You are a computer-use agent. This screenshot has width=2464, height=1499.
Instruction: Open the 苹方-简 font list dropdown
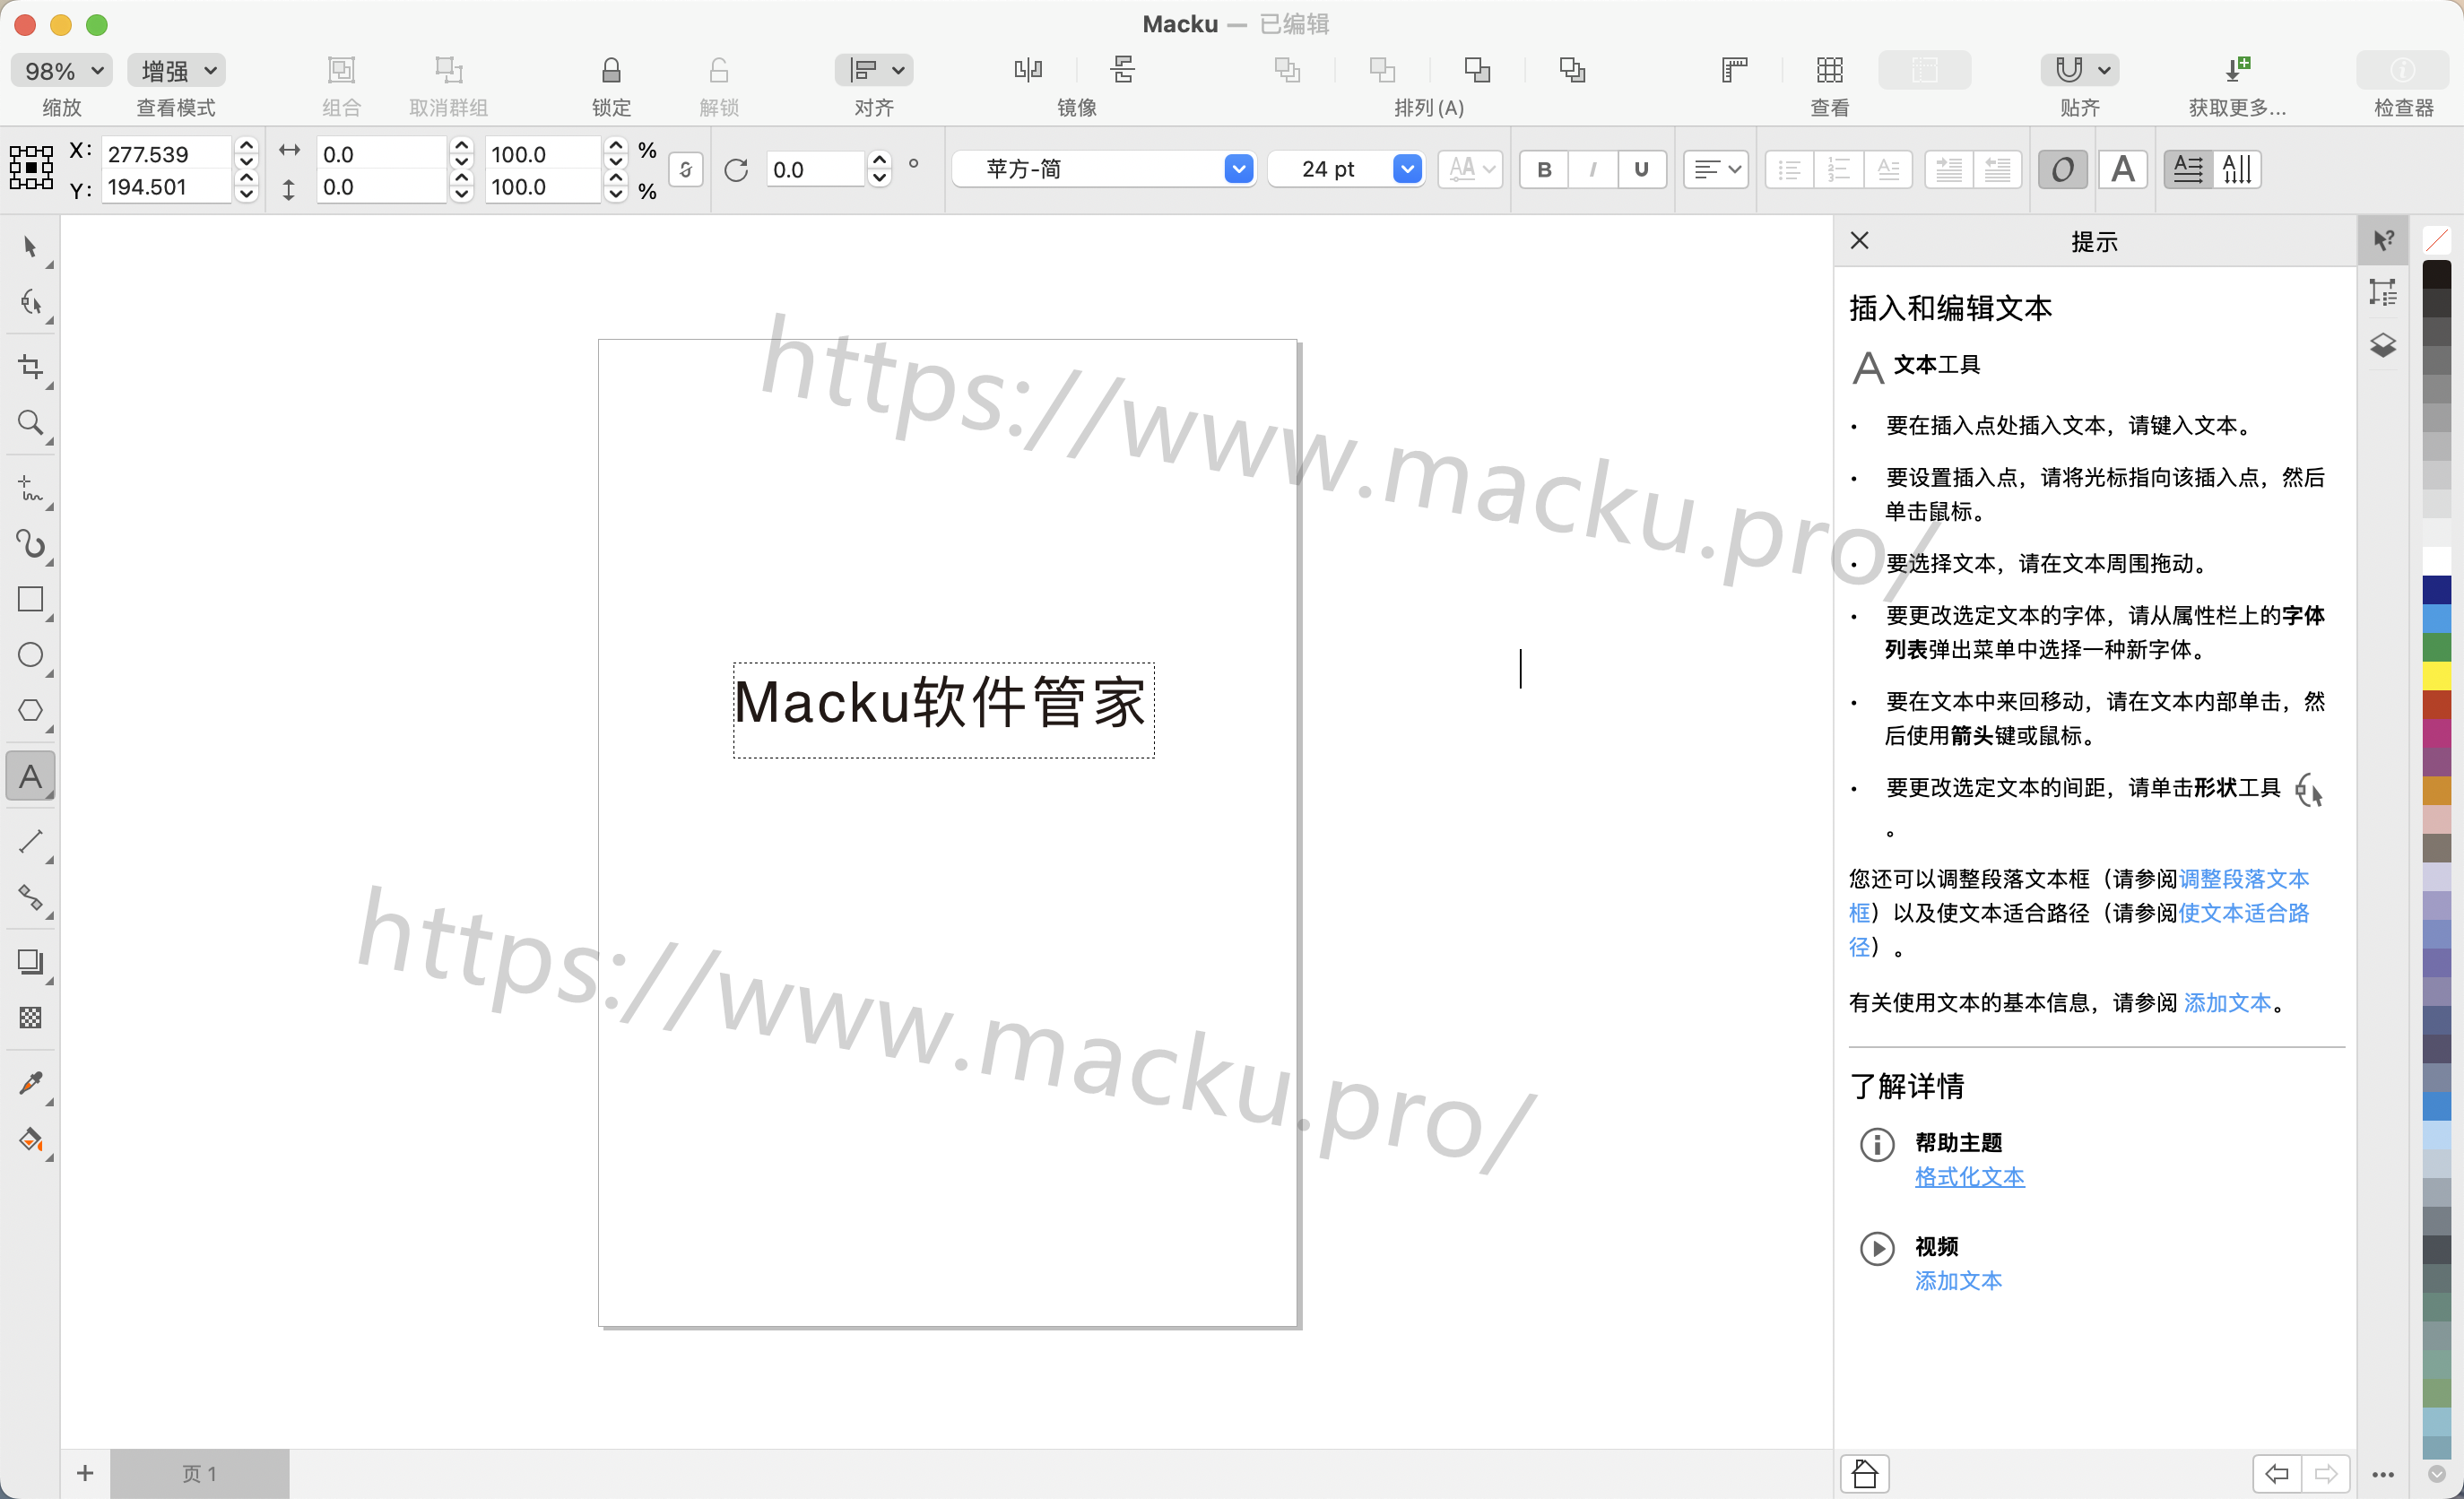[1238, 169]
